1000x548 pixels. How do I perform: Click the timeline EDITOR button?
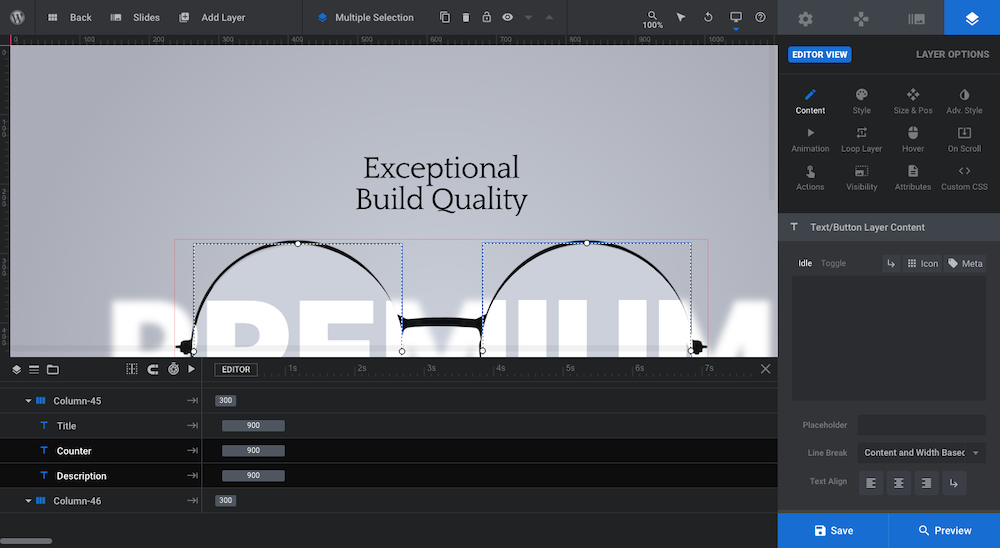coord(236,369)
